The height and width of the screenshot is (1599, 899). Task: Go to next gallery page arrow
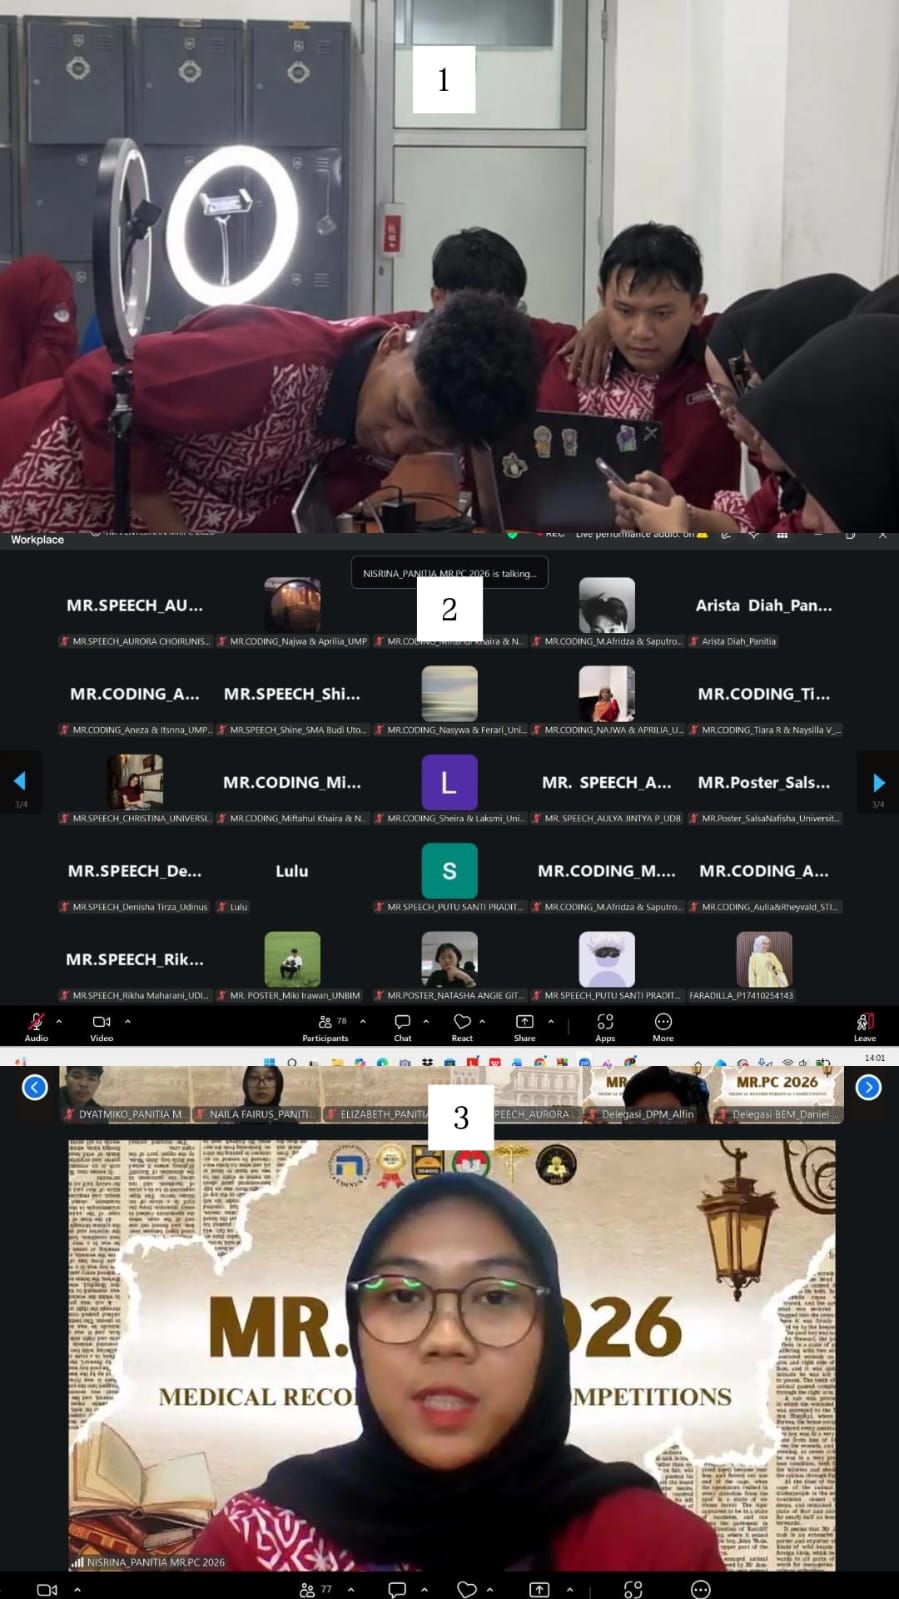pos(878,782)
